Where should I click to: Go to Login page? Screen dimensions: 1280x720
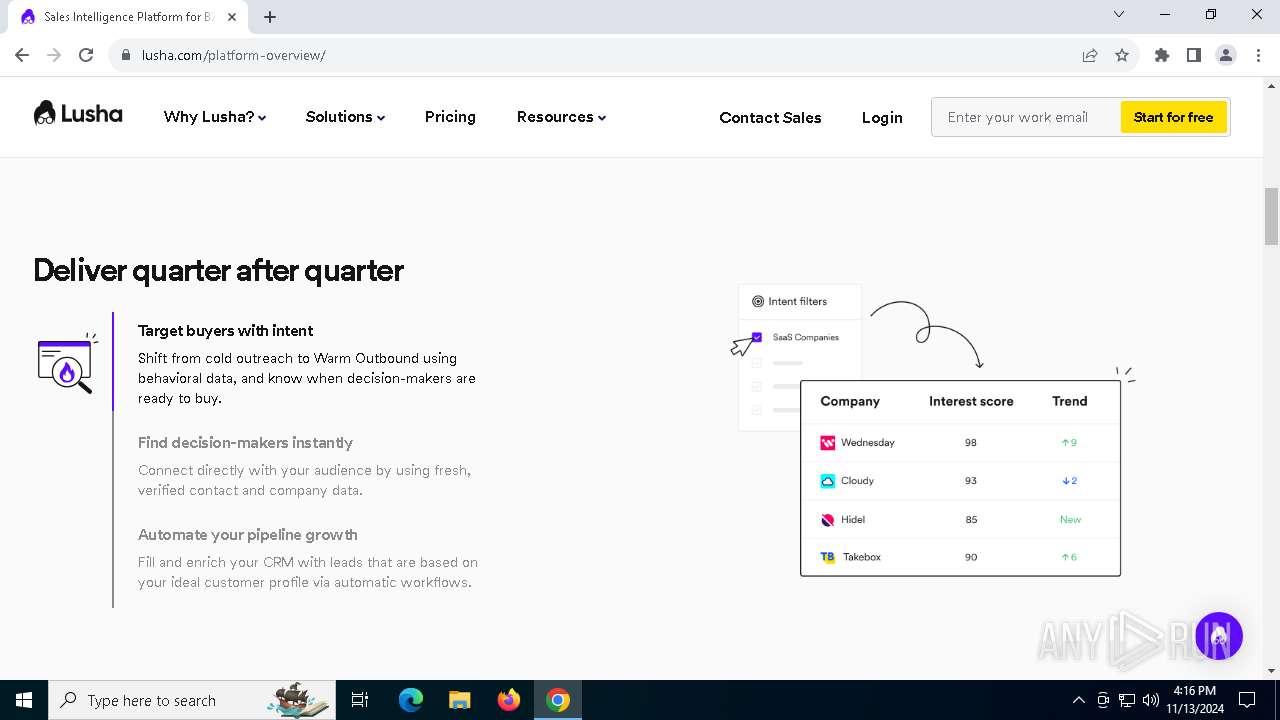coord(882,117)
